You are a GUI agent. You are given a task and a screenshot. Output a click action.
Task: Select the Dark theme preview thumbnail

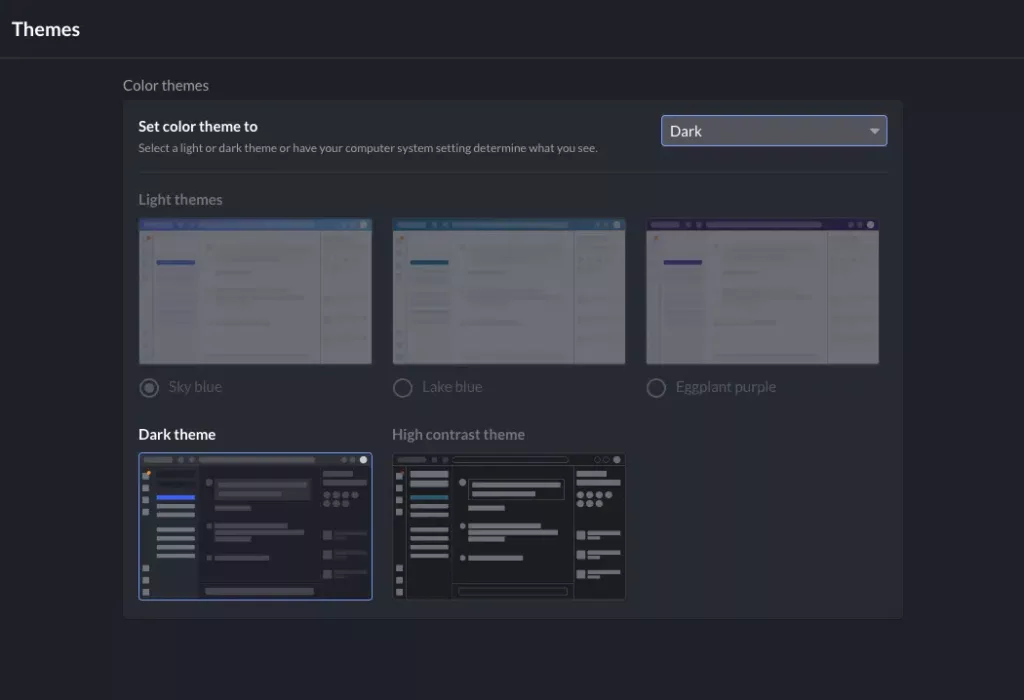click(x=255, y=526)
